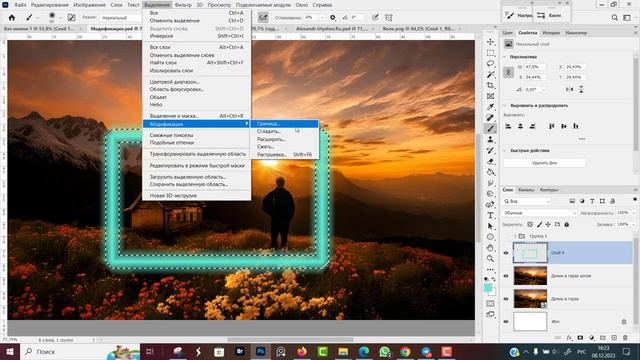
Task: Create a new group folder icon
Action: click(x=602, y=338)
